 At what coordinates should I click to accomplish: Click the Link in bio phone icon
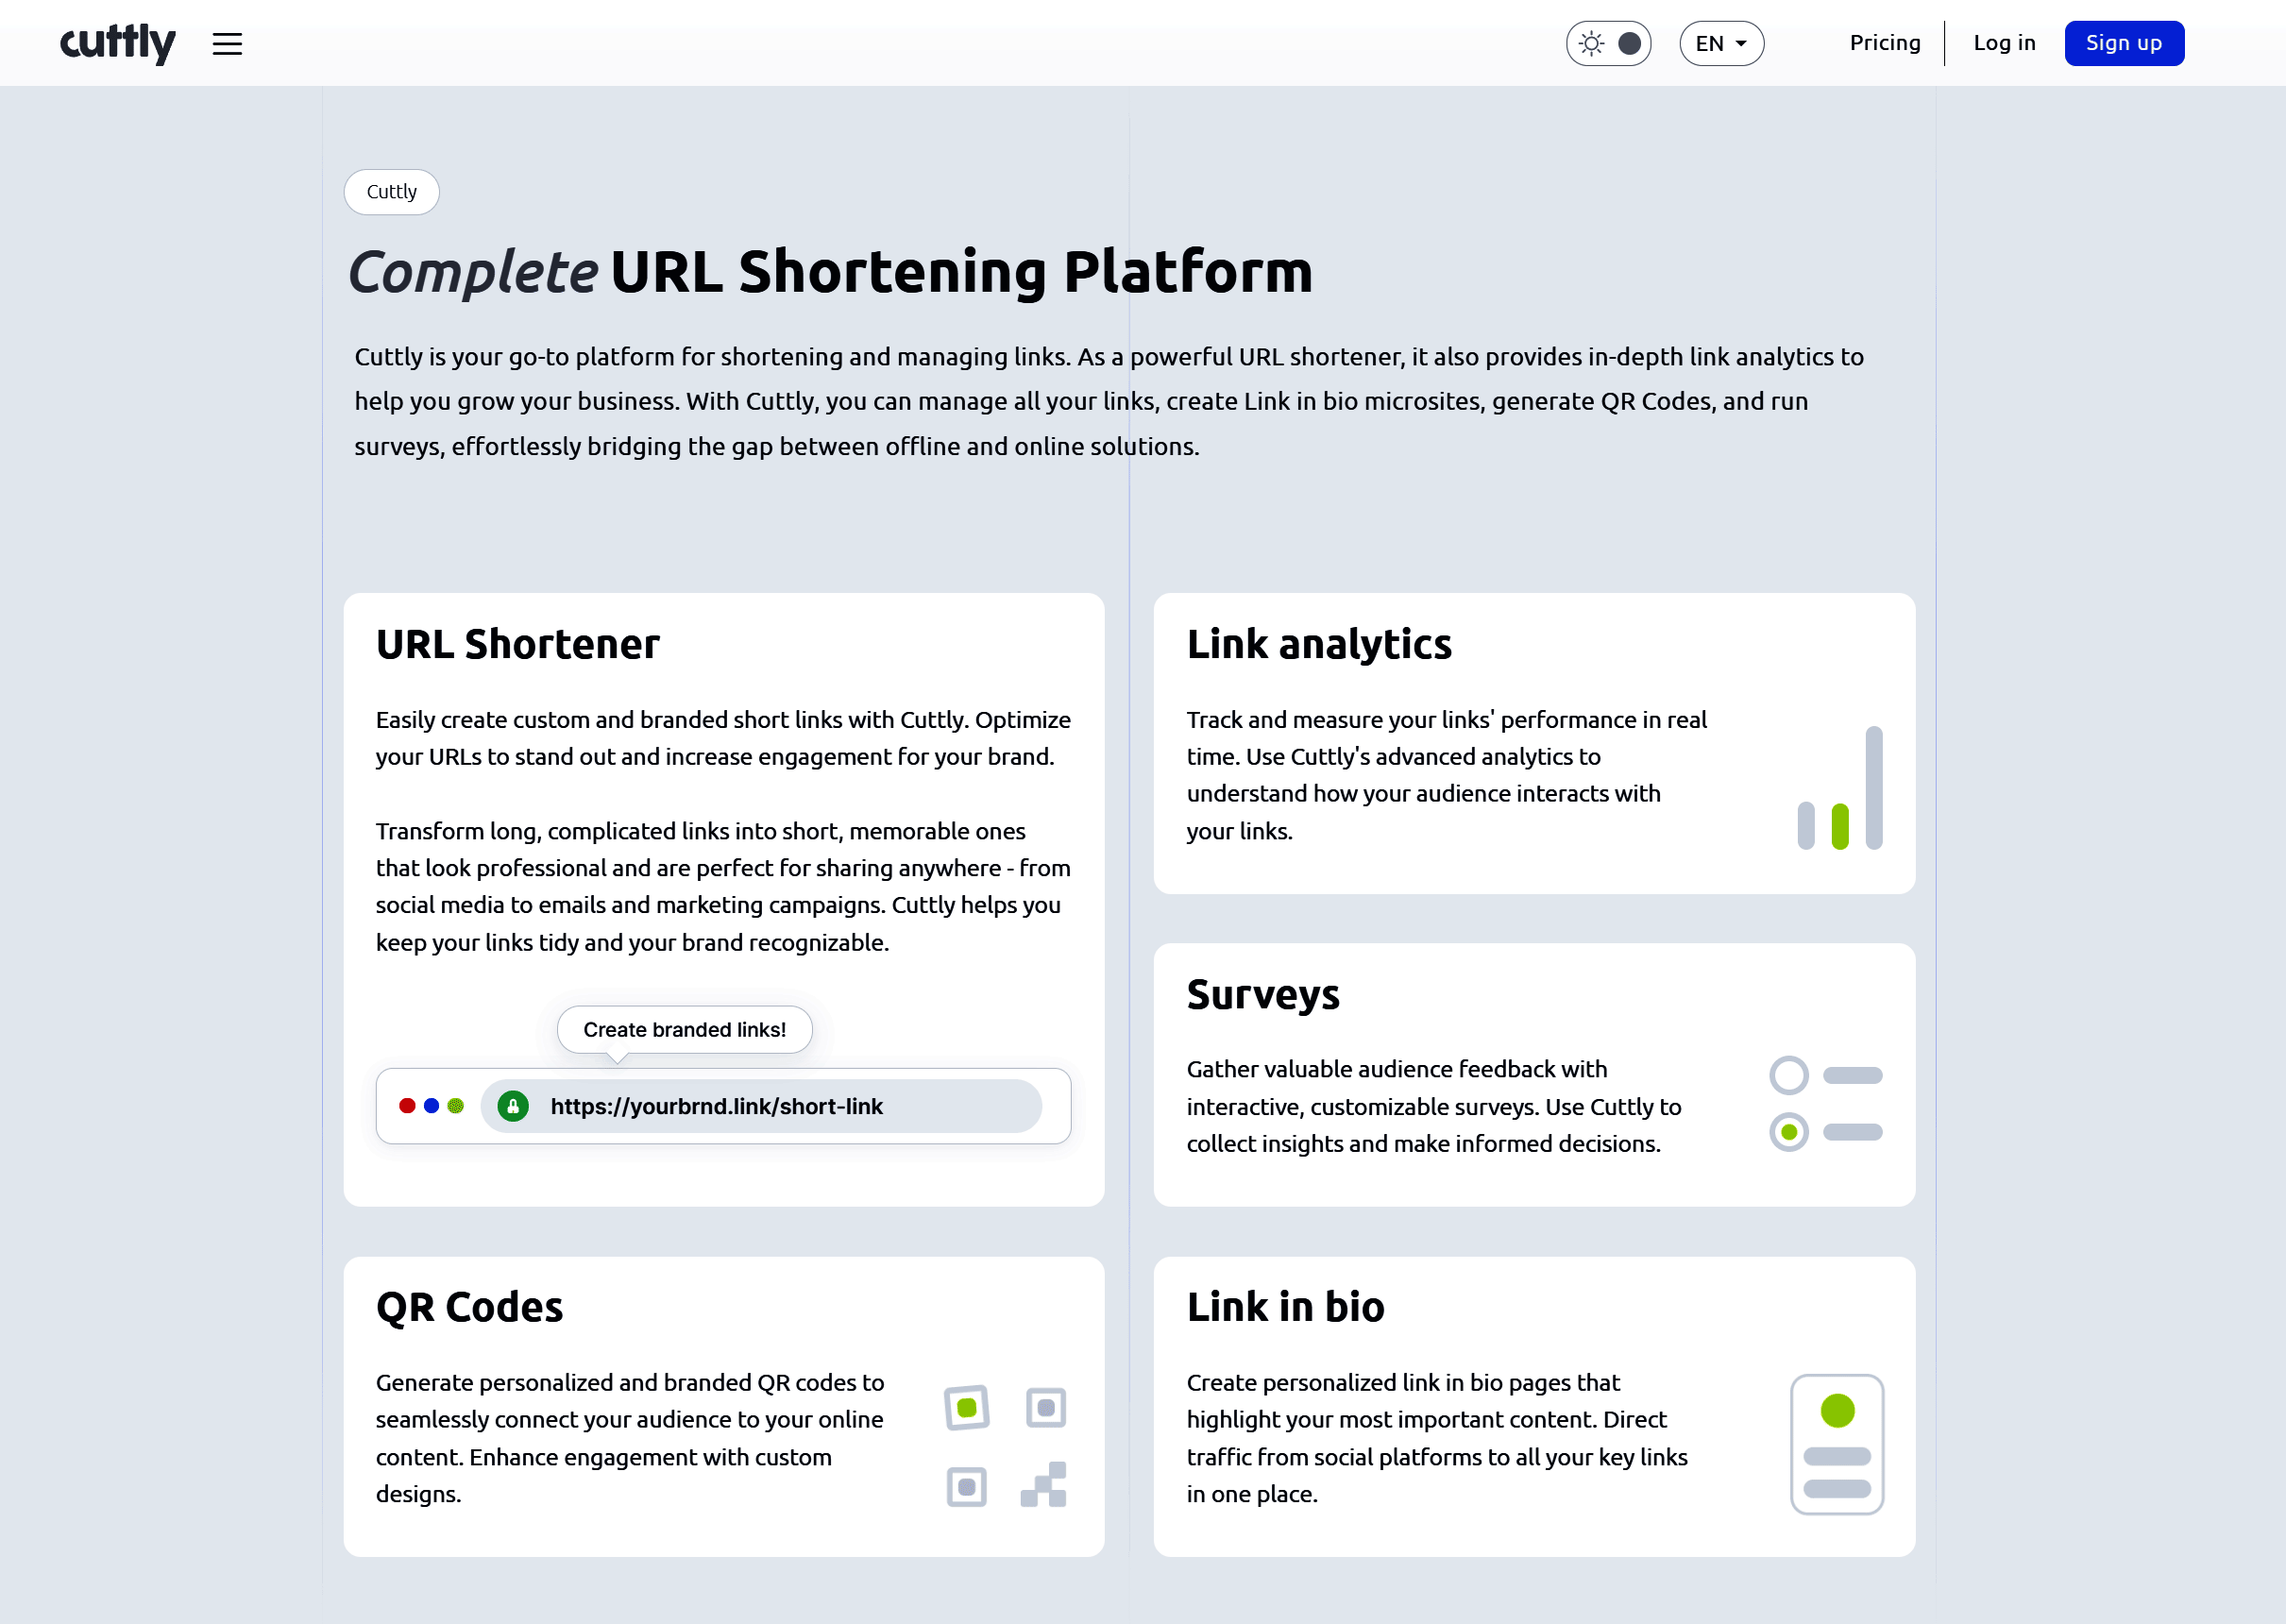[1837, 1444]
